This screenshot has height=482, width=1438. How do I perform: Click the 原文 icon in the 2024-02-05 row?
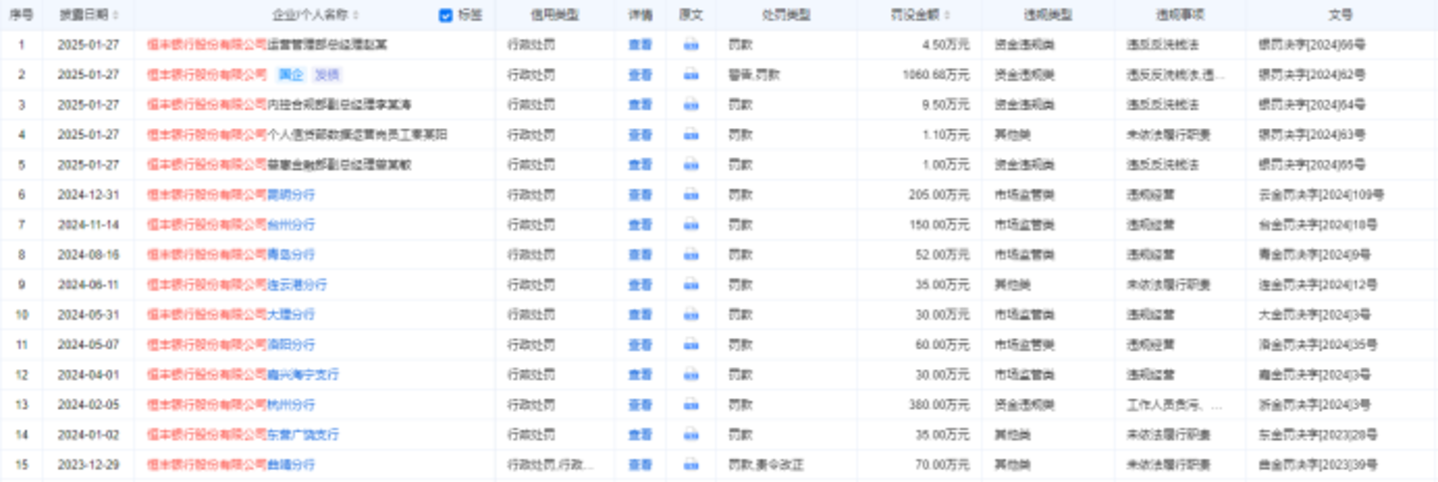[x=691, y=405]
